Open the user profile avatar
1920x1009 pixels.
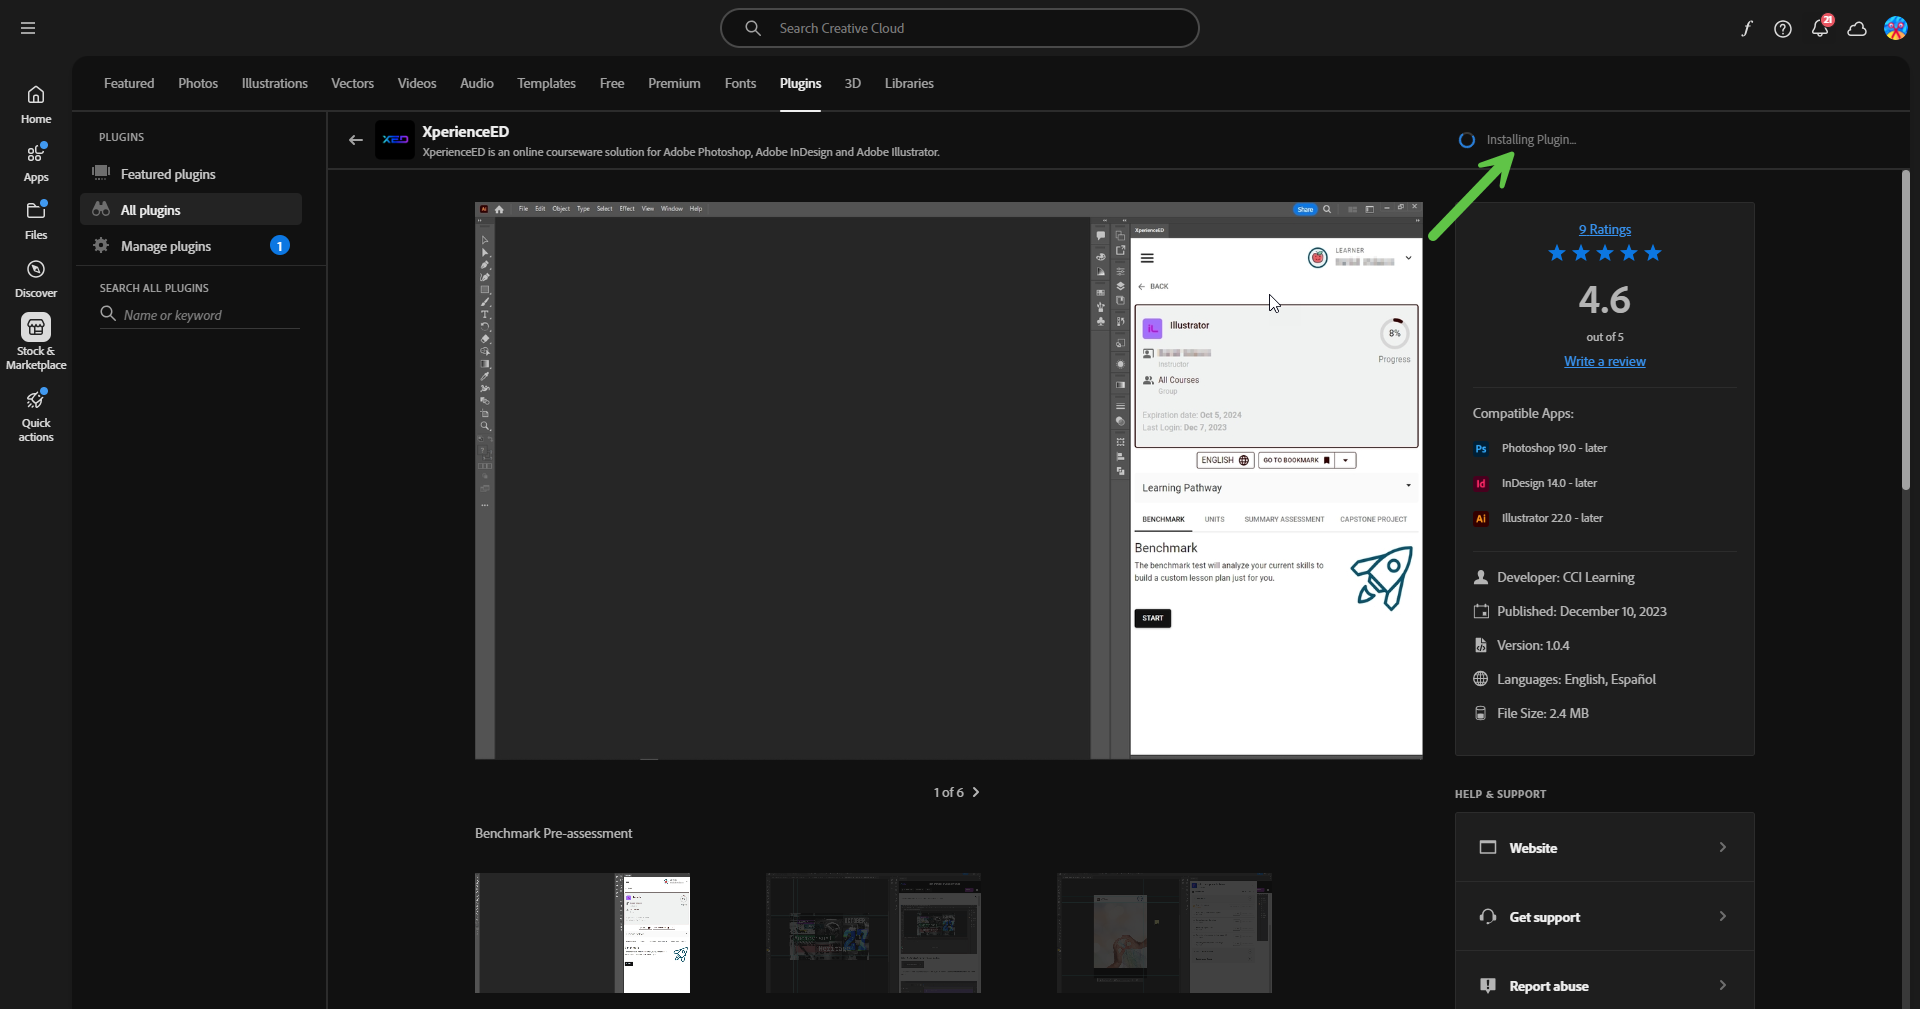[x=1895, y=28]
